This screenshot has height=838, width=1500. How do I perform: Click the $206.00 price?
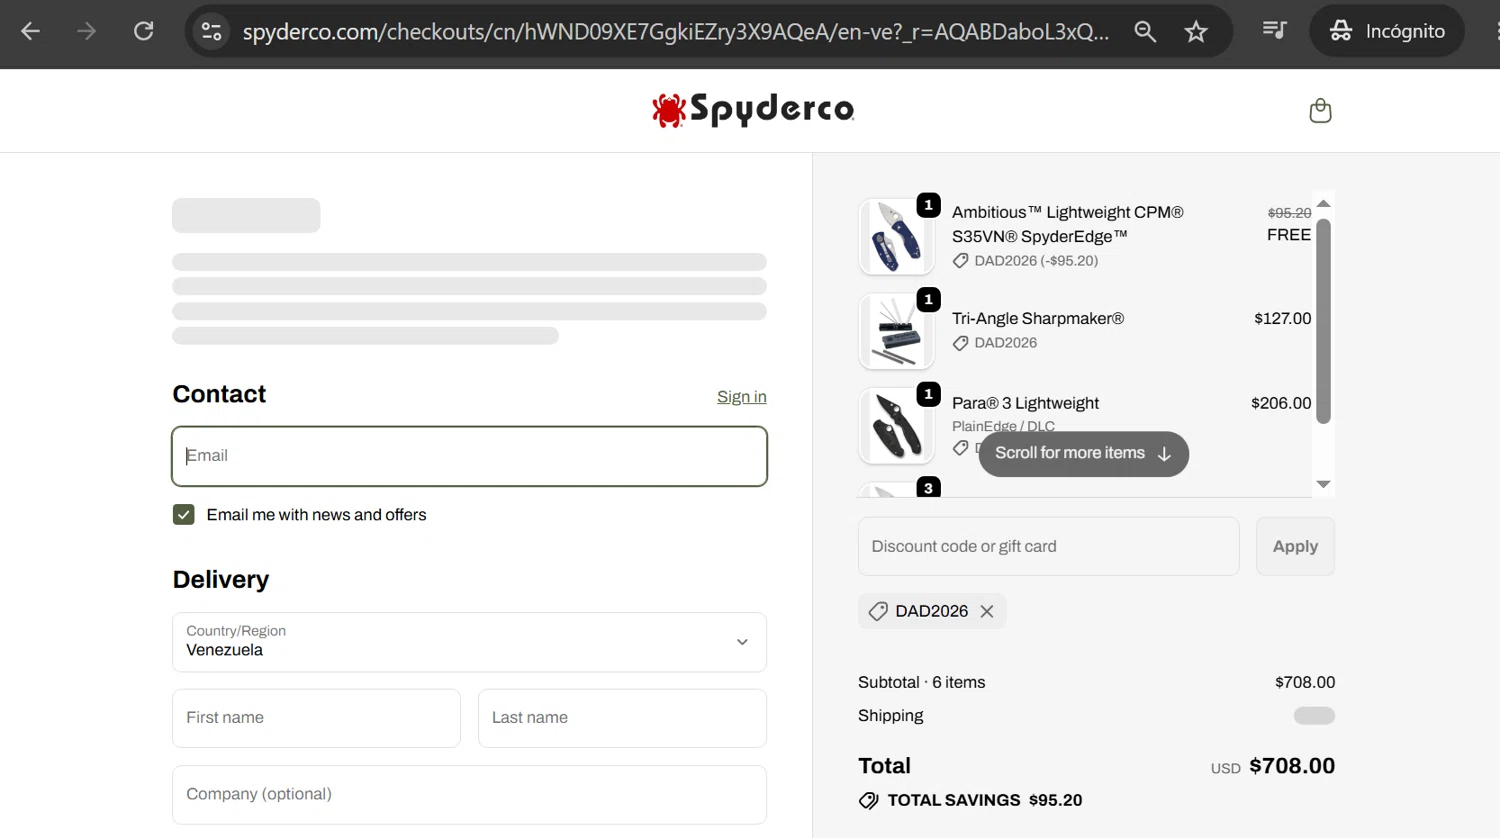pyautogui.click(x=1281, y=403)
